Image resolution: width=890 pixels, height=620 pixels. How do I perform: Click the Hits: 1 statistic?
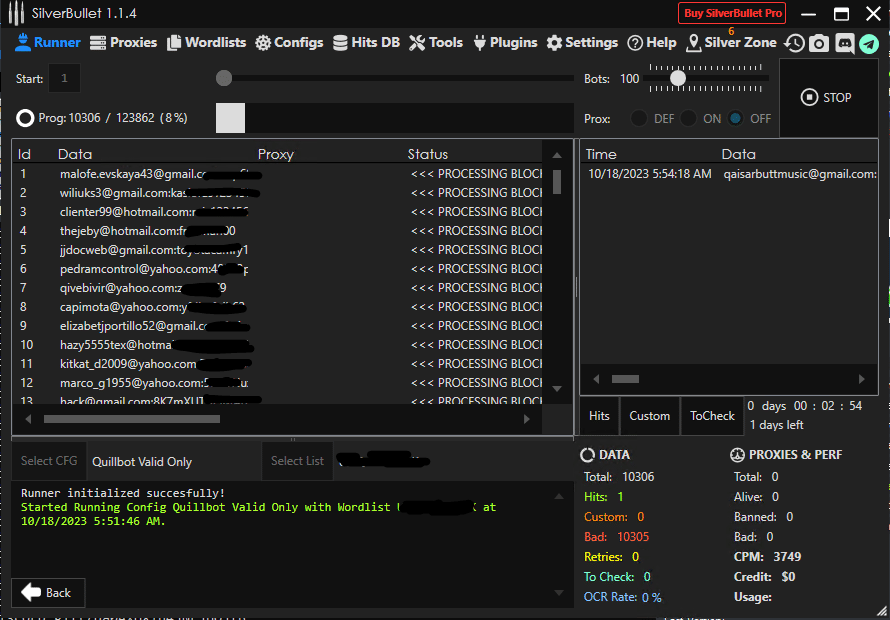(x=603, y=497)
